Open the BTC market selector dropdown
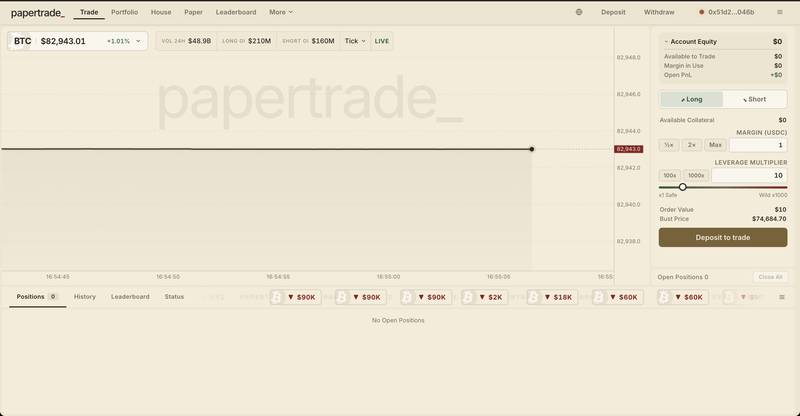The image size is (800, 416). [x=78, y=41]
